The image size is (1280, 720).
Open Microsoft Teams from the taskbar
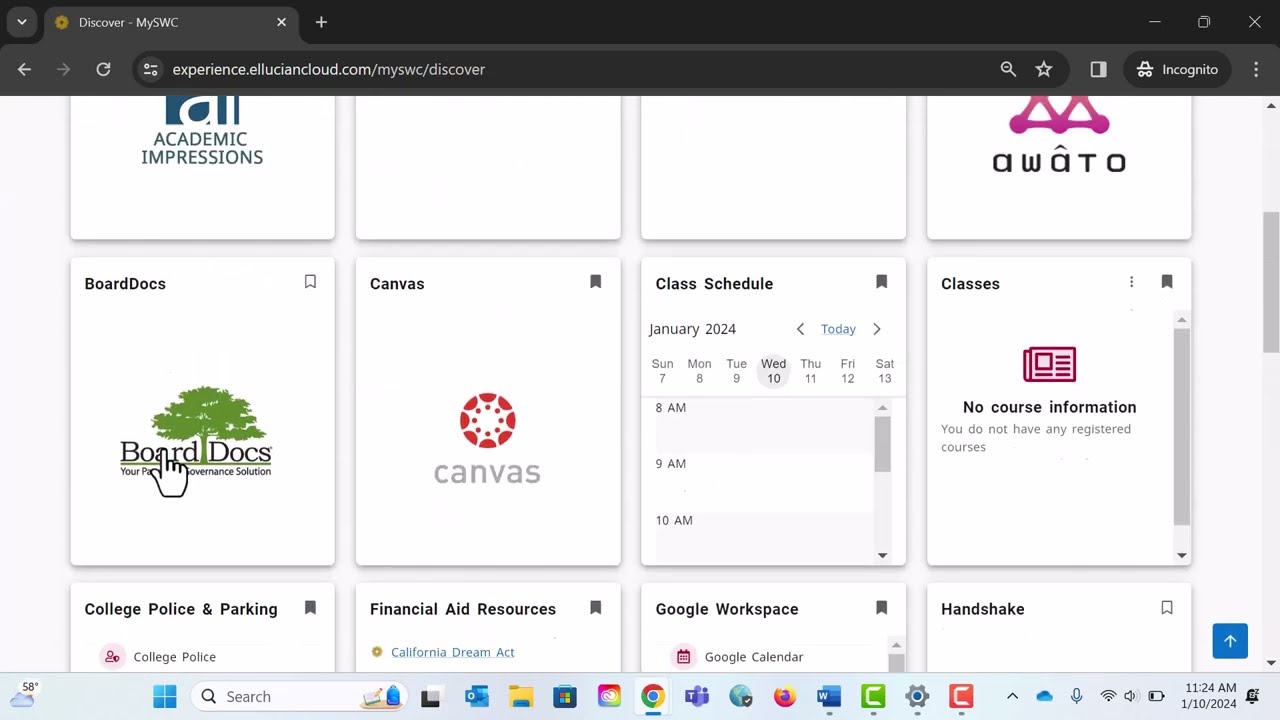point(697,696)
